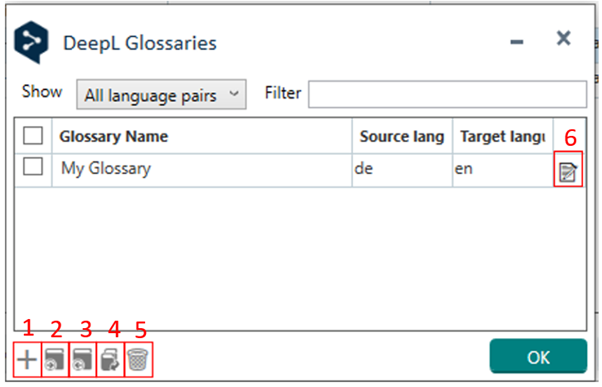Click the de source language cell
The image size is (602, 387).
pos(364,169)
